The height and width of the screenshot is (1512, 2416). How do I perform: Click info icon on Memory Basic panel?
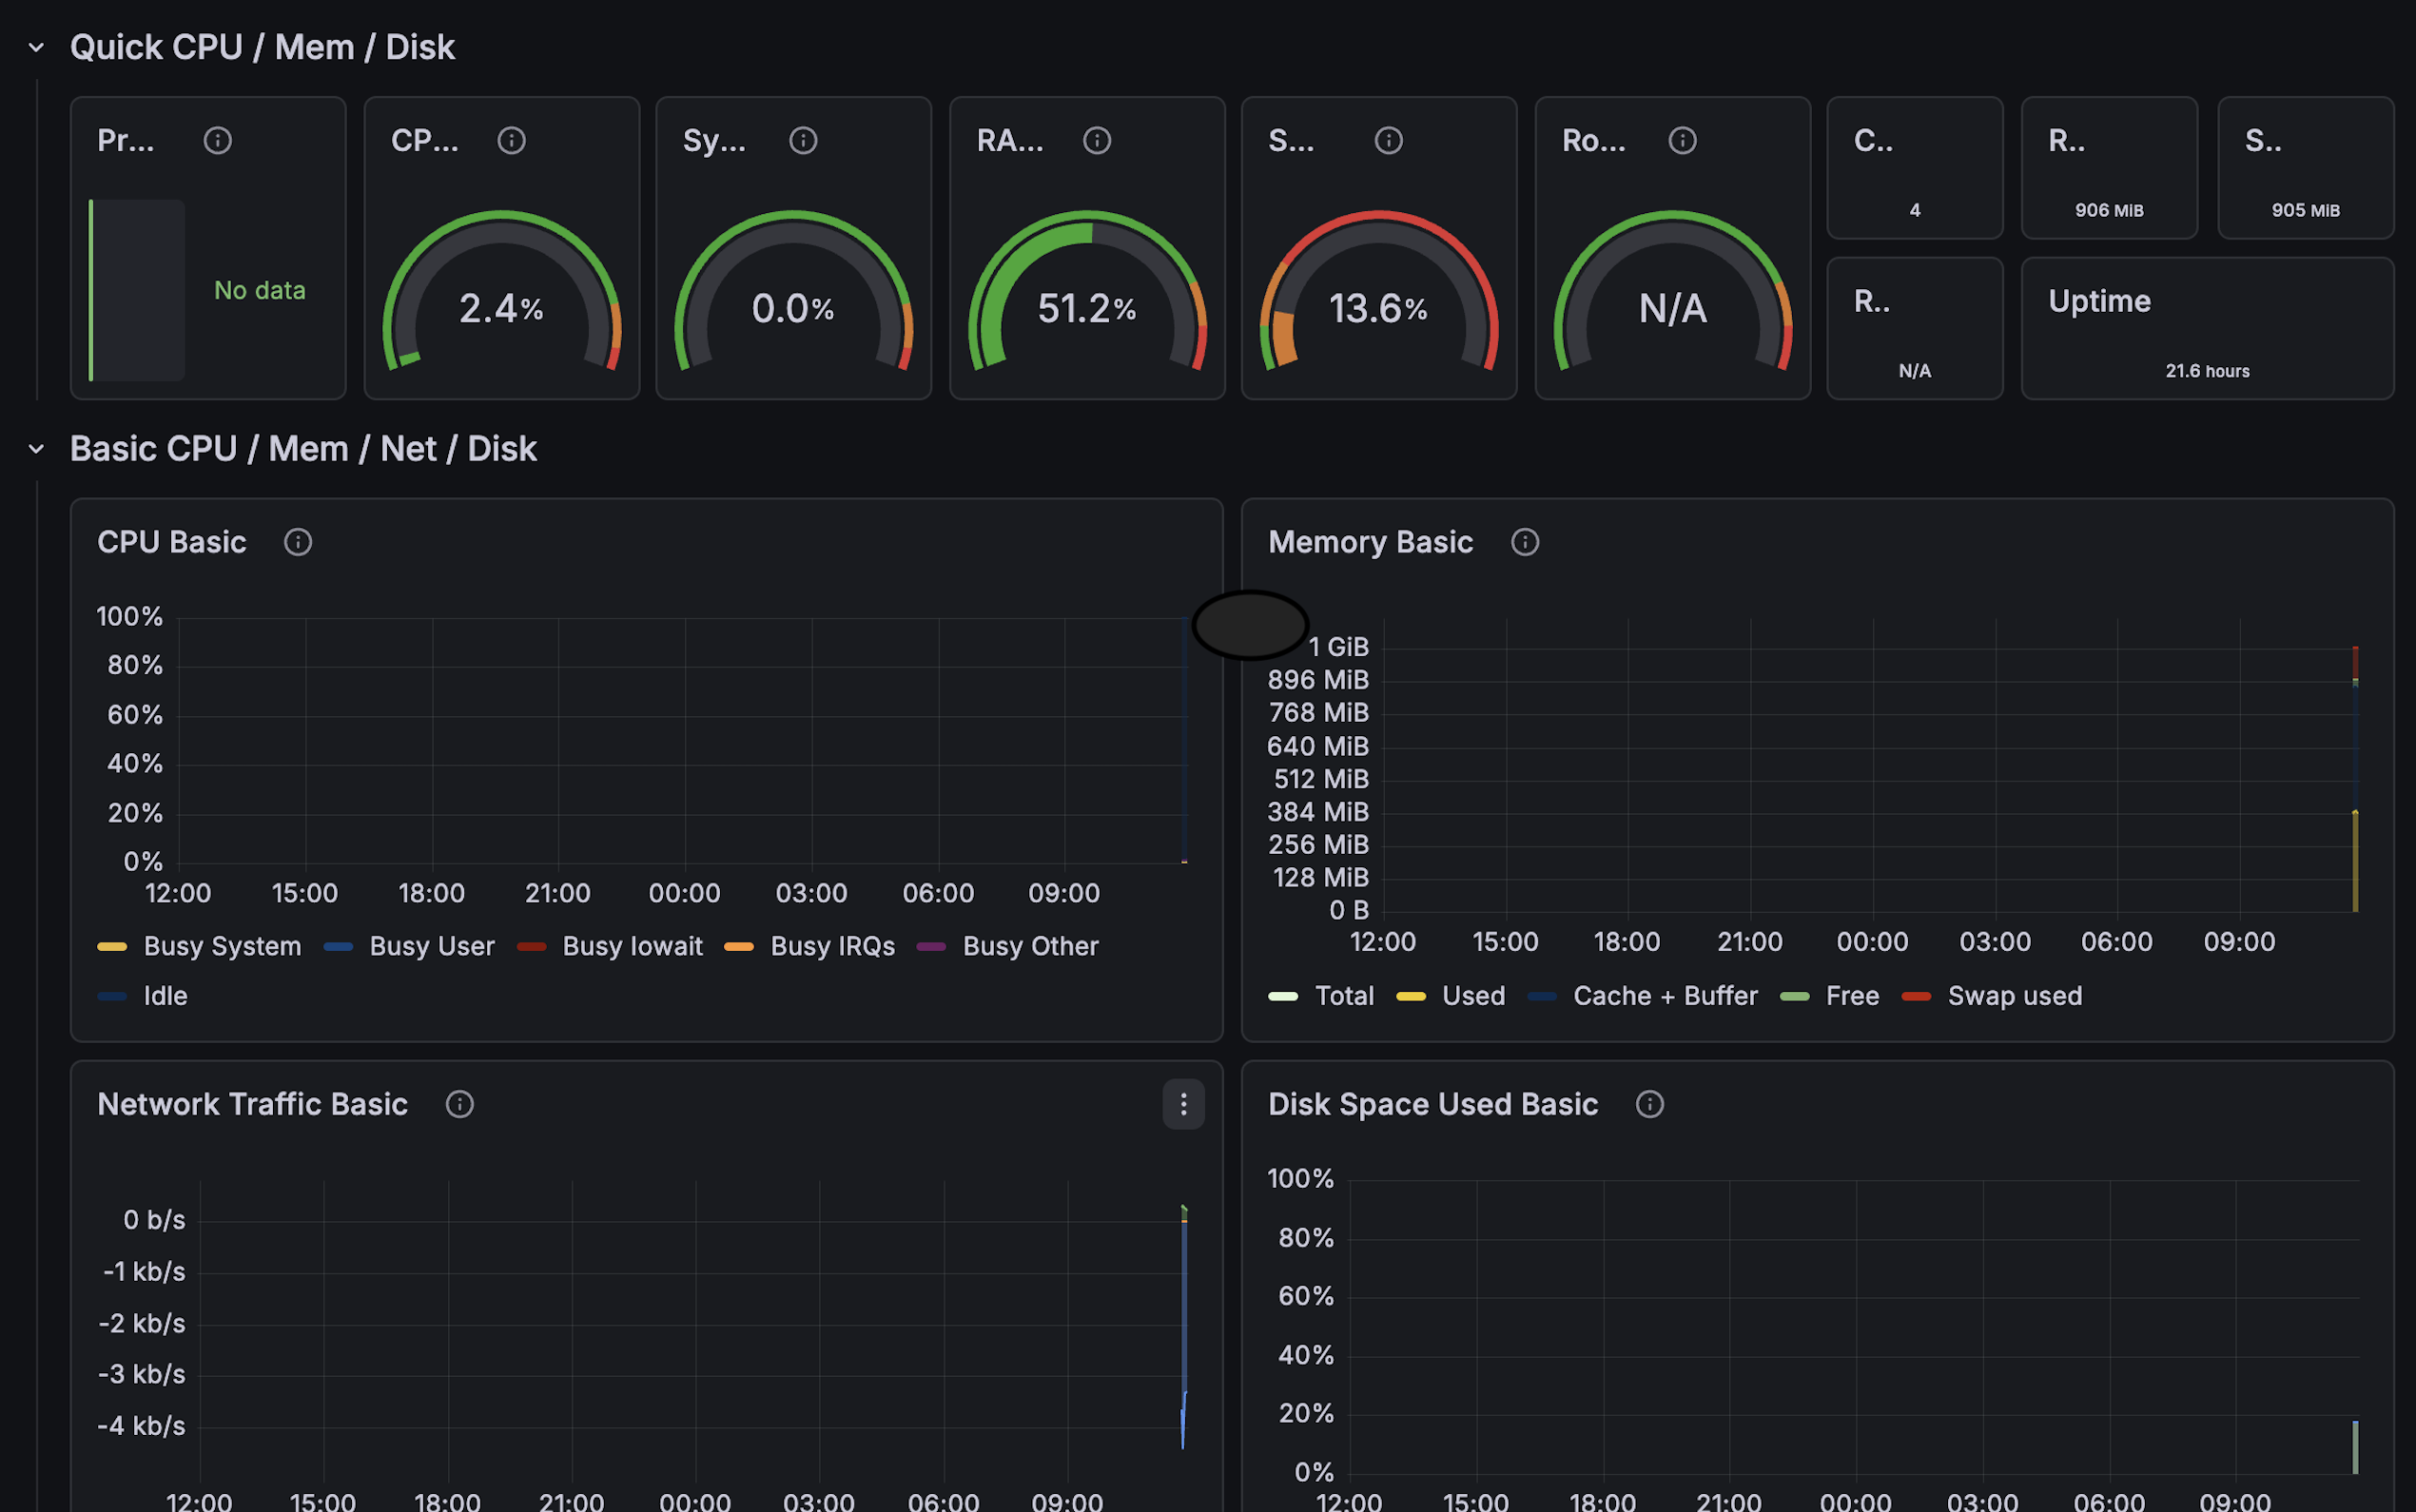(1525, 542)
